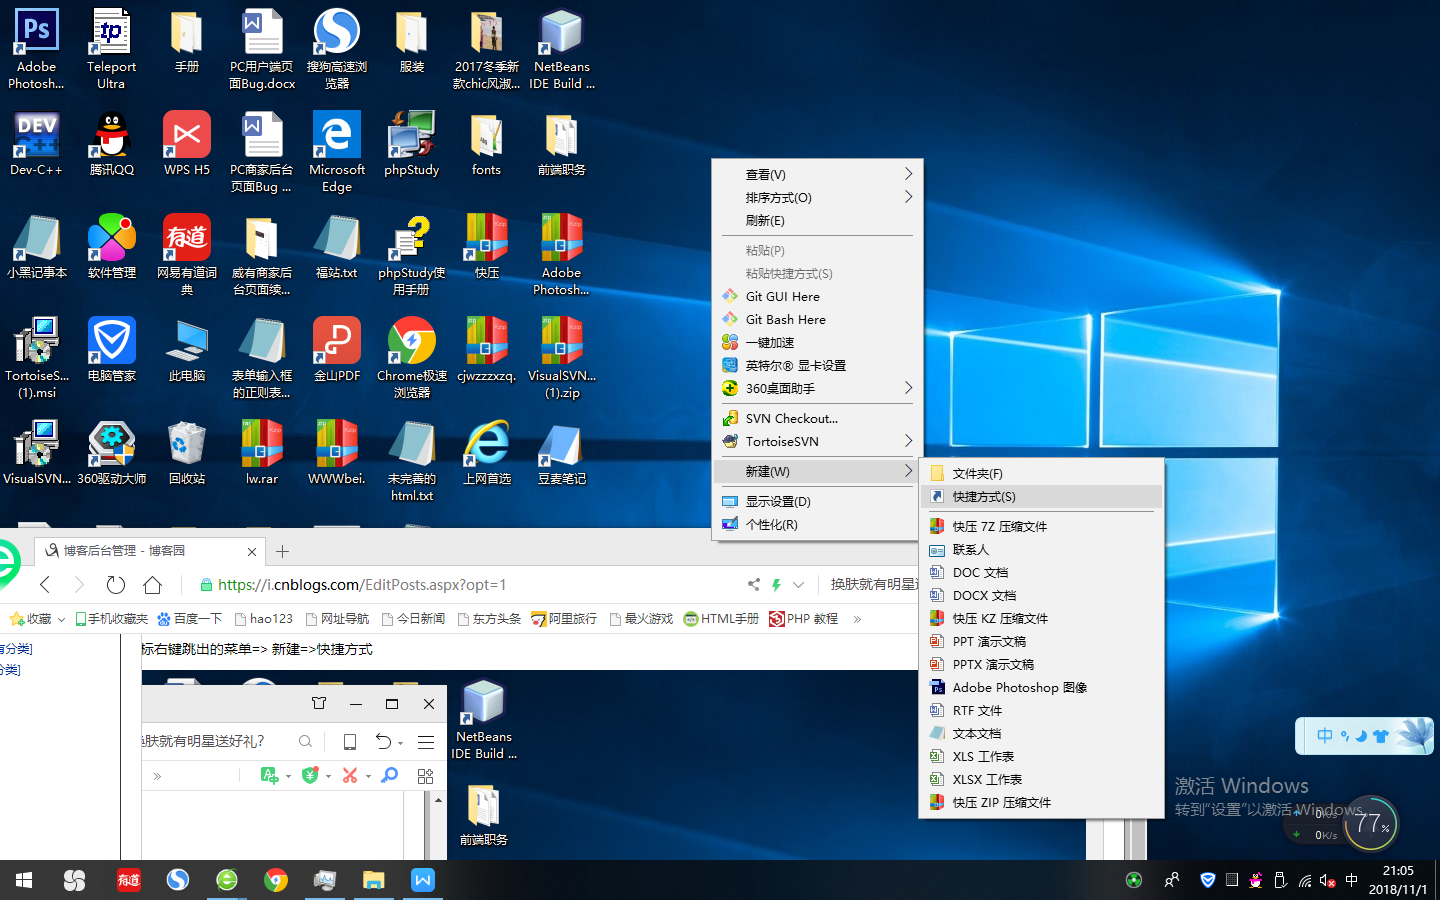The image size is (1440, 900).
Task: Click the volume icon in system tray
Action: pos(1328,880)
